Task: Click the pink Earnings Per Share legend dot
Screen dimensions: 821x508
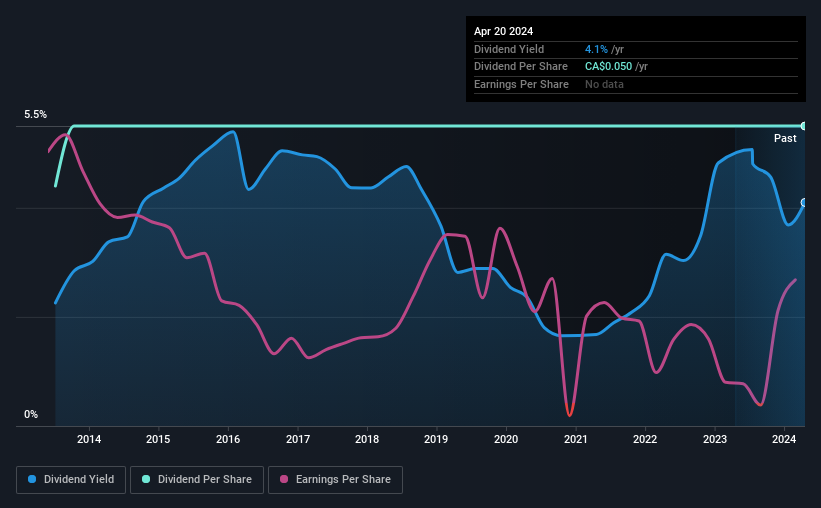Action: [x=284, y=479]
